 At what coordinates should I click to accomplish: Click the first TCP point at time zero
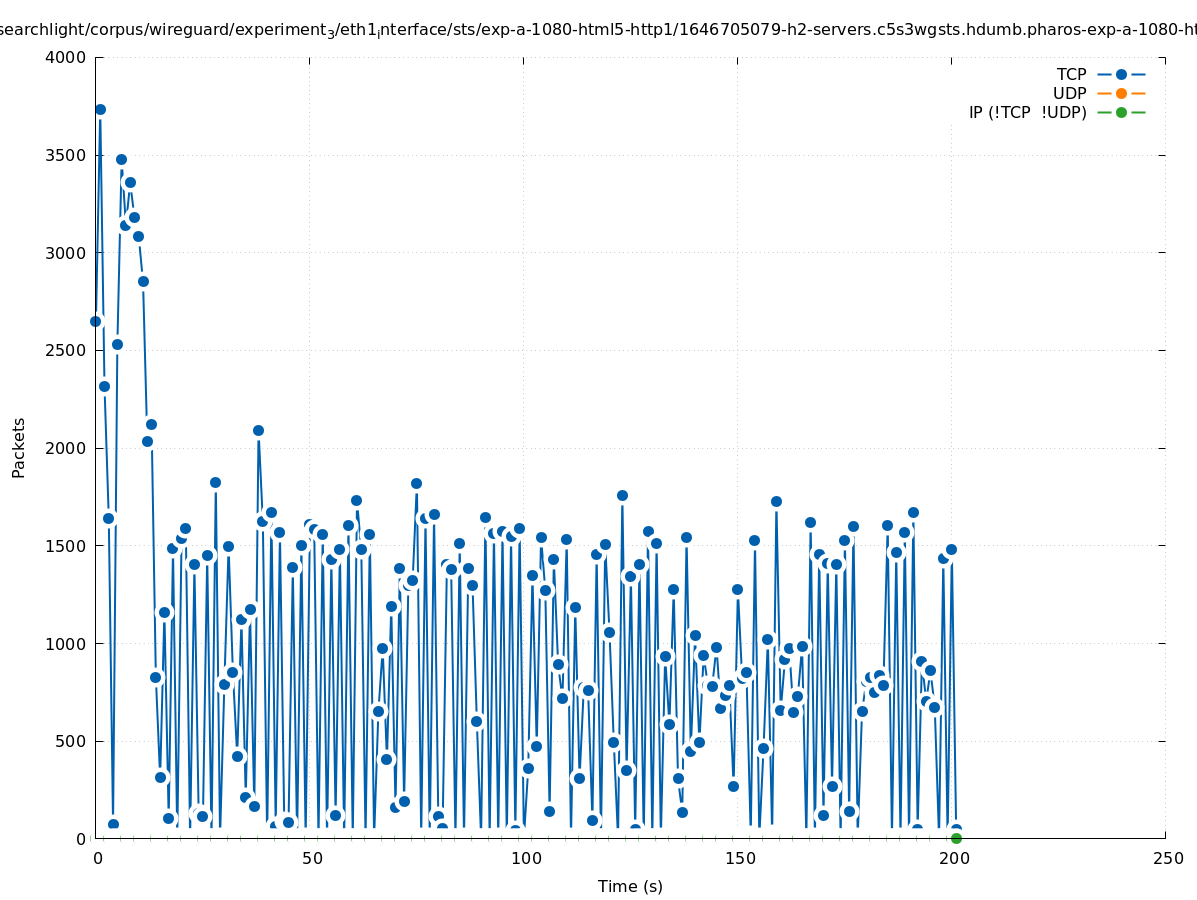coord(95,321)
